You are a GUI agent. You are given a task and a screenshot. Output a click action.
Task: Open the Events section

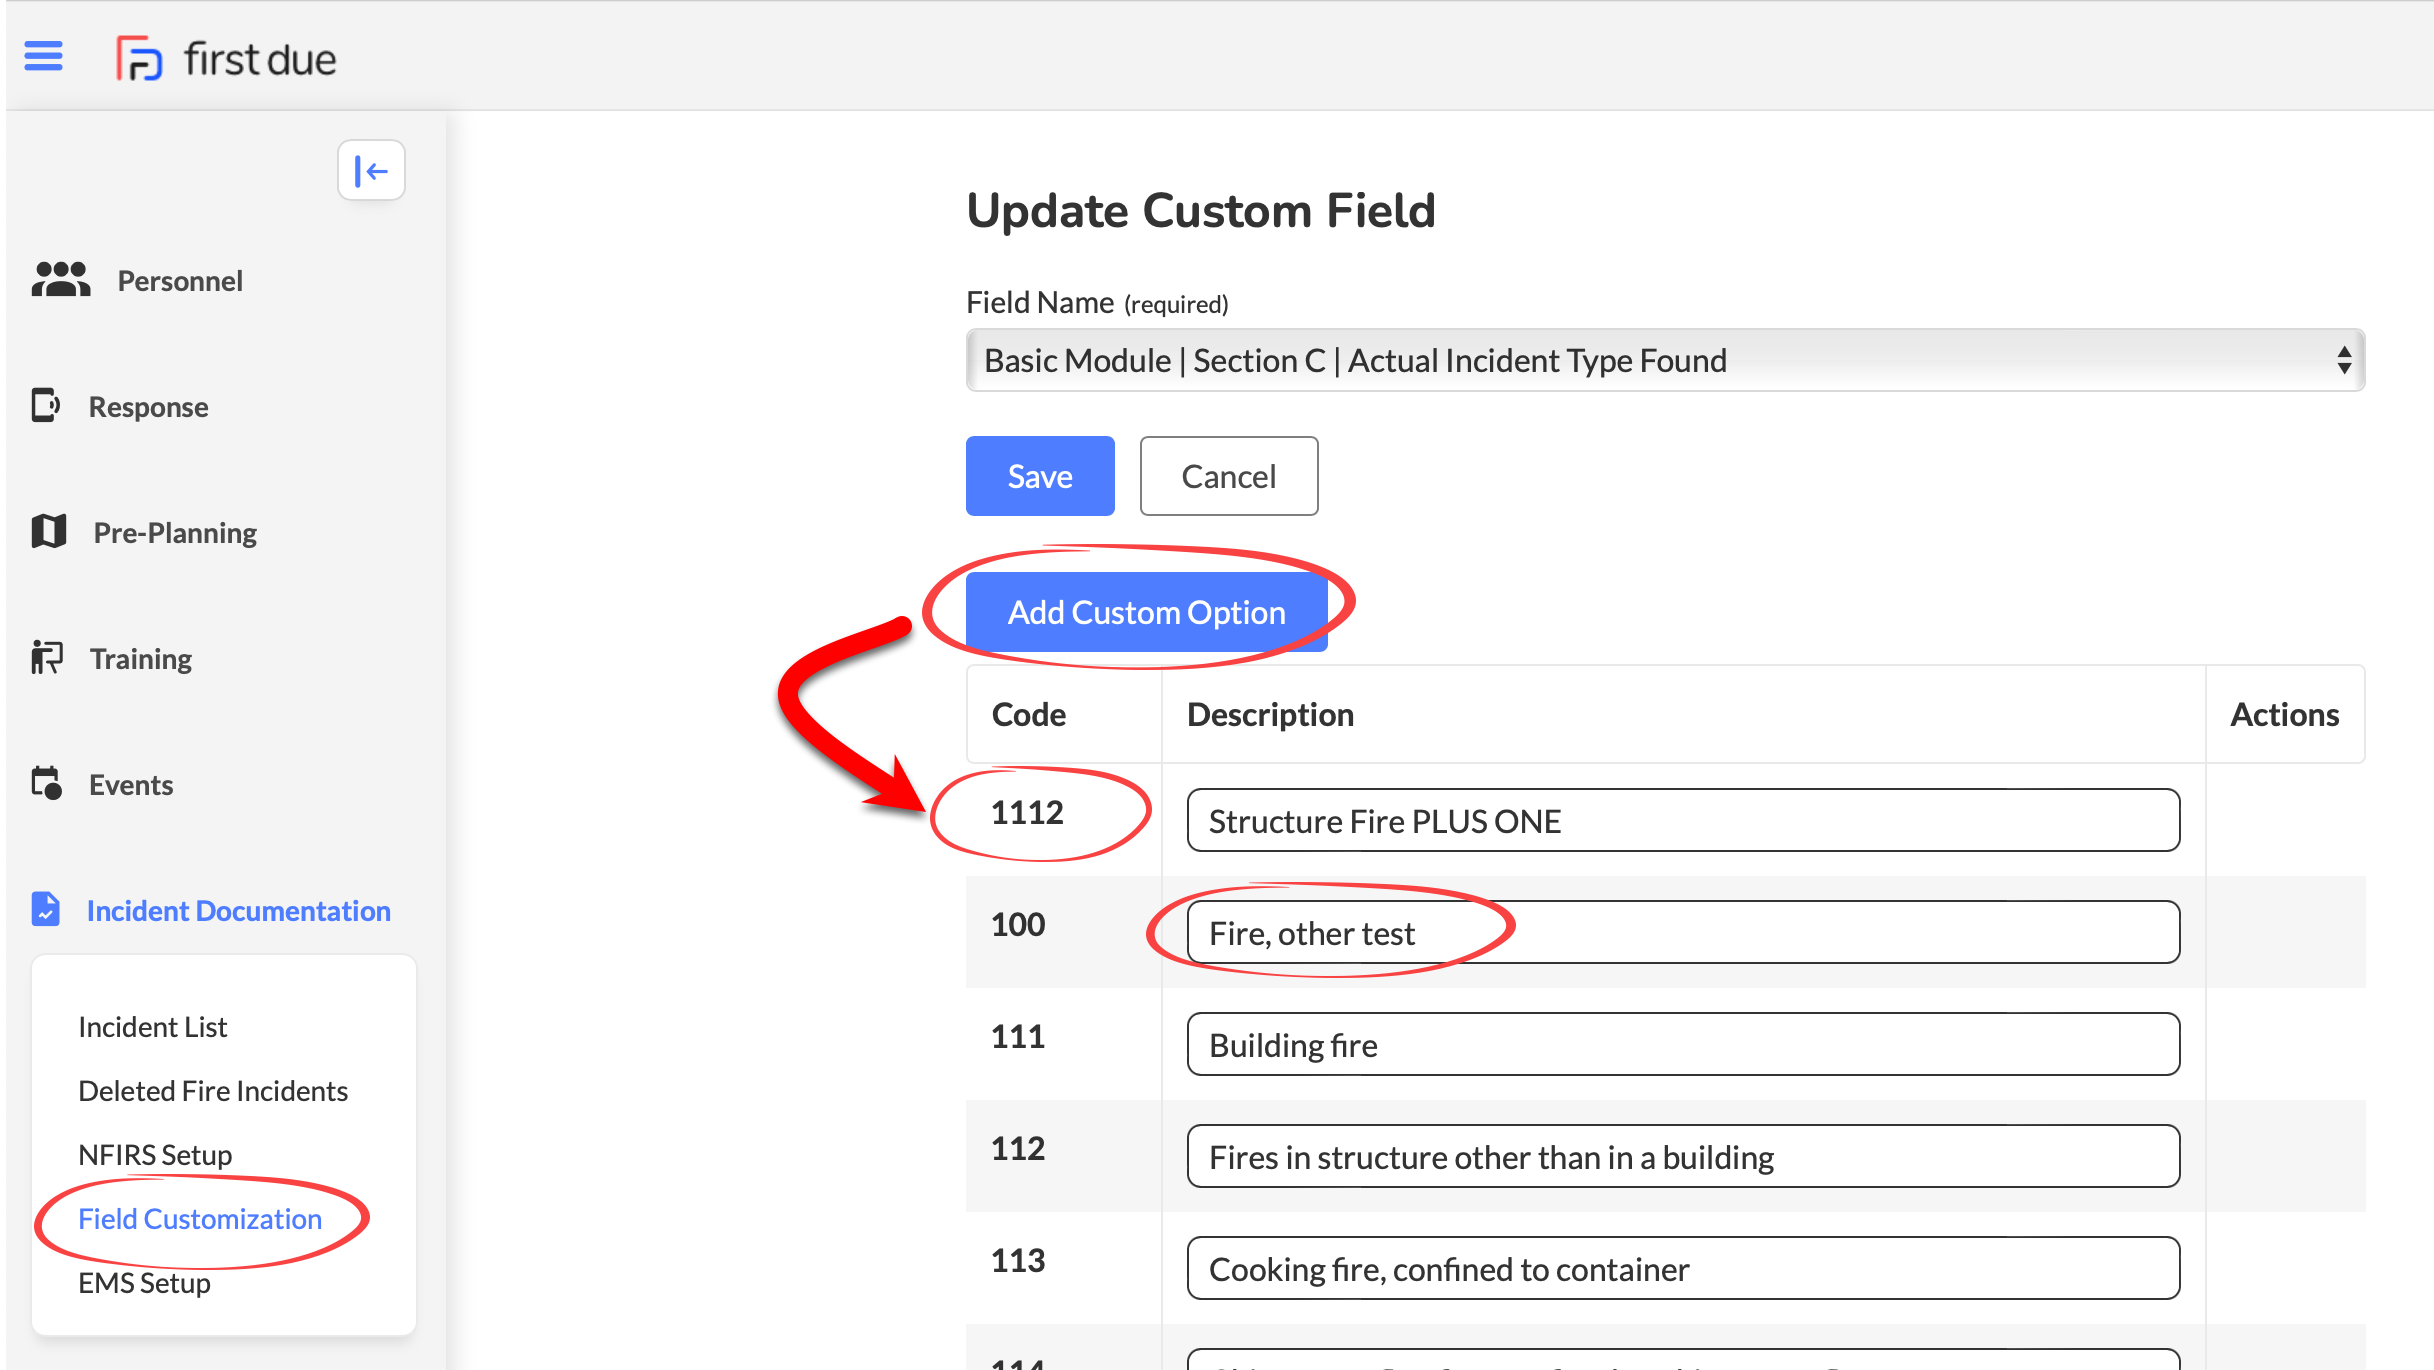click(131, 785)
